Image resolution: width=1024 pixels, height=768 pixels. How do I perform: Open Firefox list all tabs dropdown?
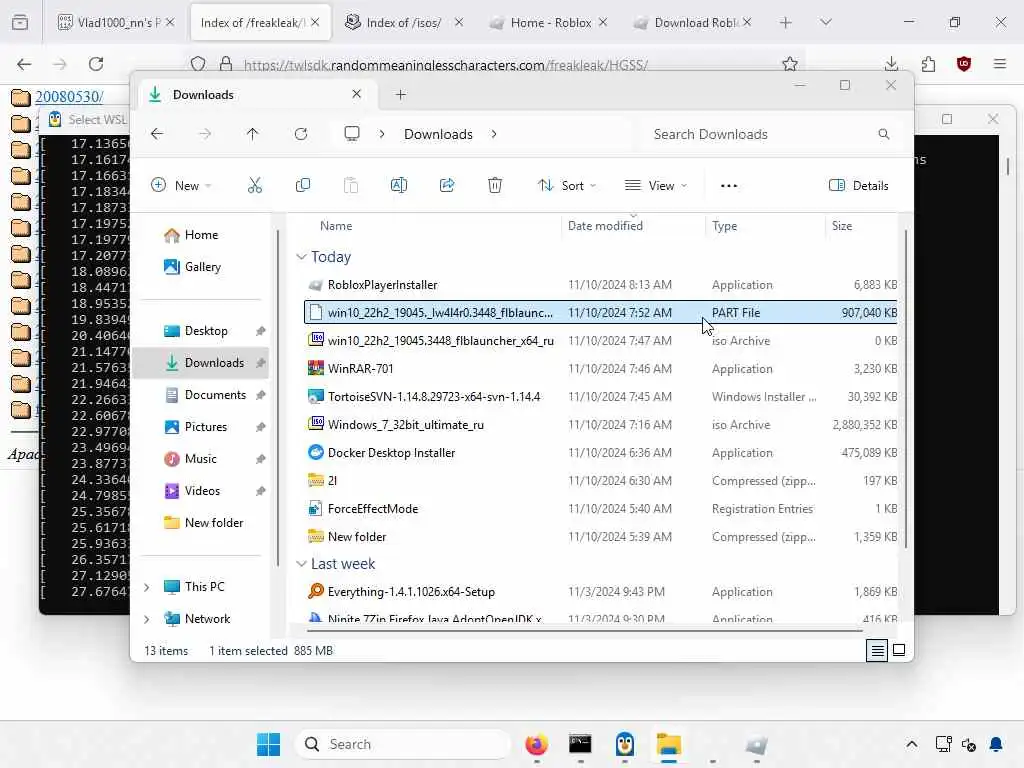826,23
